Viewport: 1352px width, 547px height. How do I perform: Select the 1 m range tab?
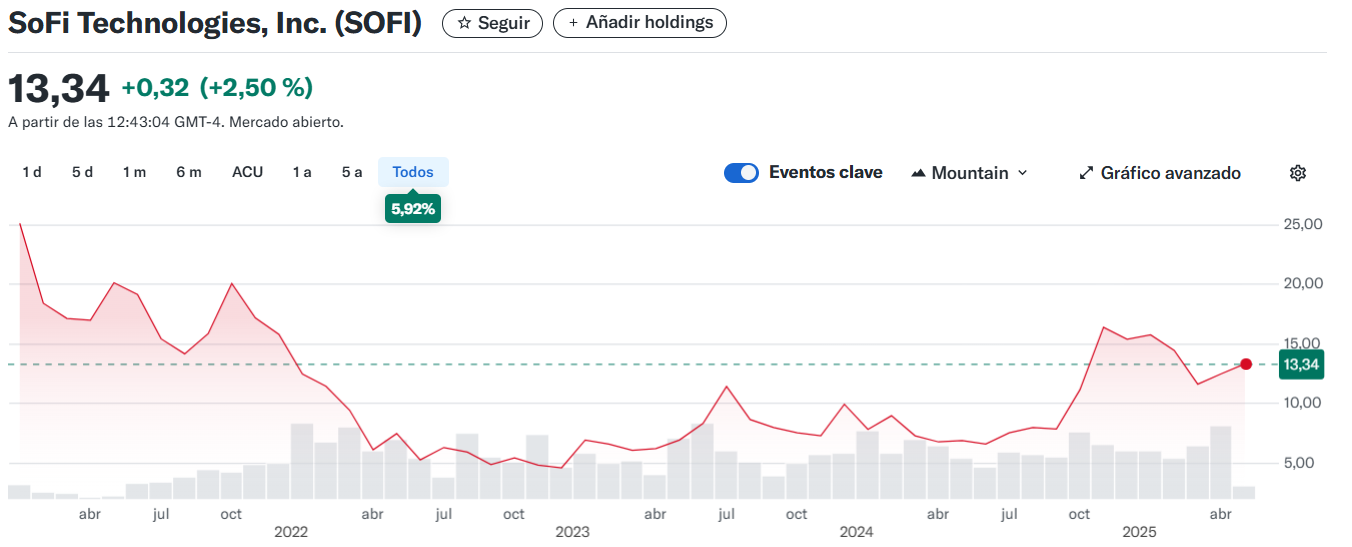[x=134, y=172]
